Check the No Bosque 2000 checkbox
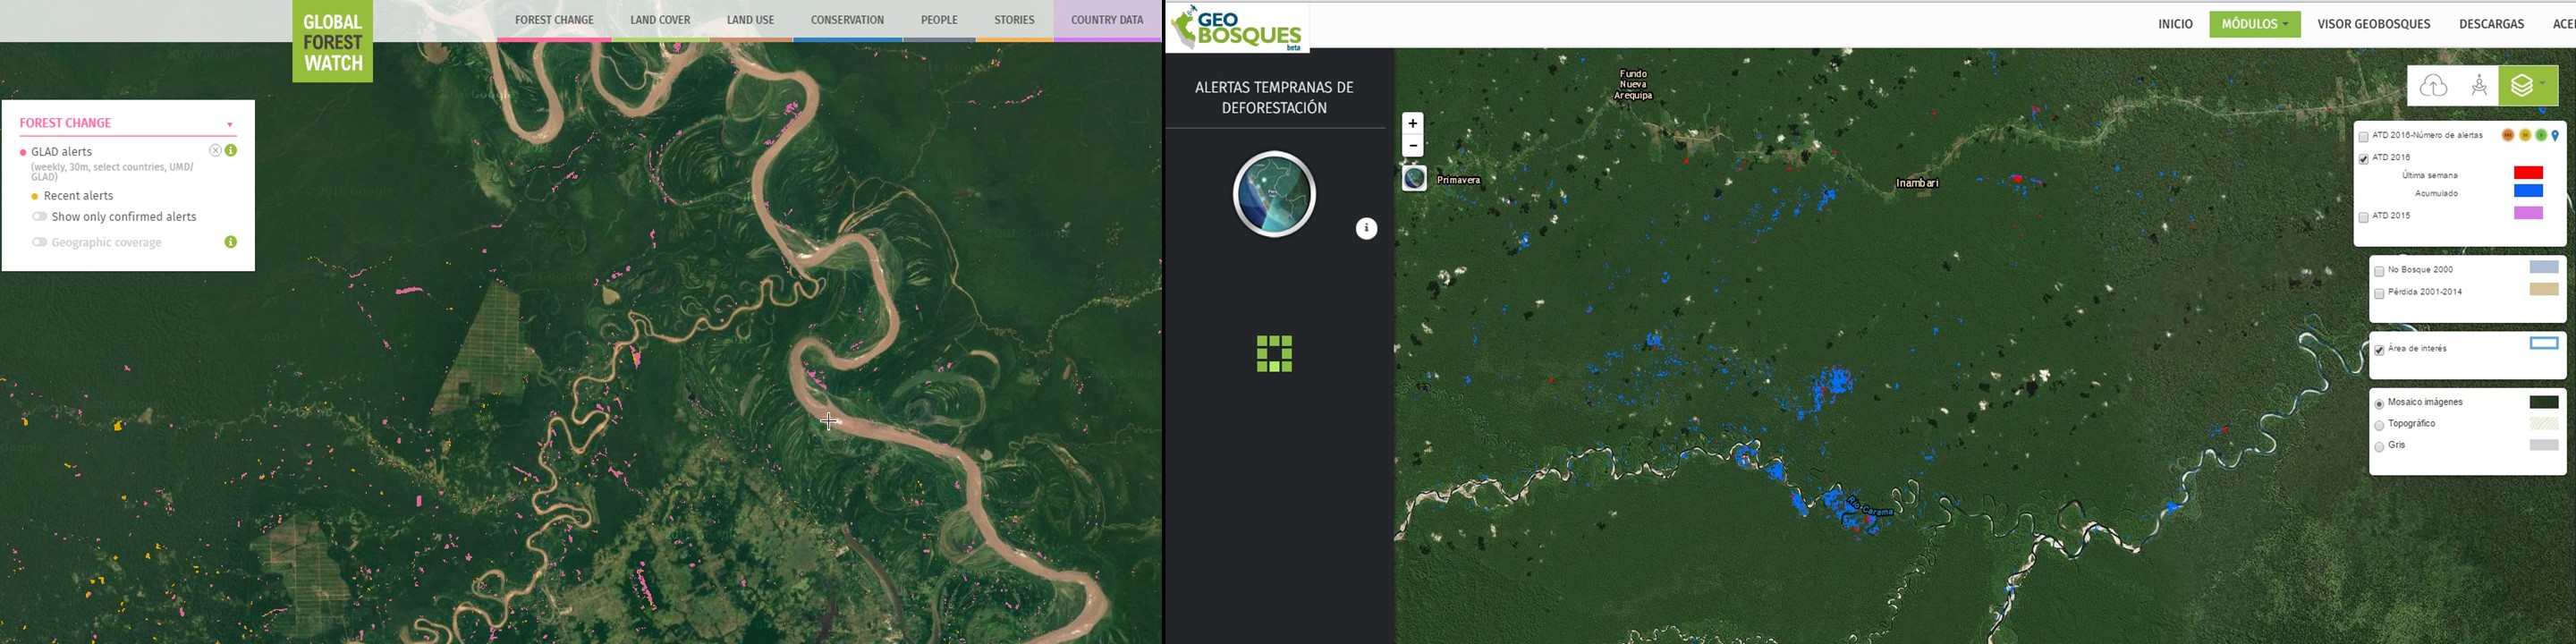The height and width of the screenshot is (644, 2576). (2379, 271)
